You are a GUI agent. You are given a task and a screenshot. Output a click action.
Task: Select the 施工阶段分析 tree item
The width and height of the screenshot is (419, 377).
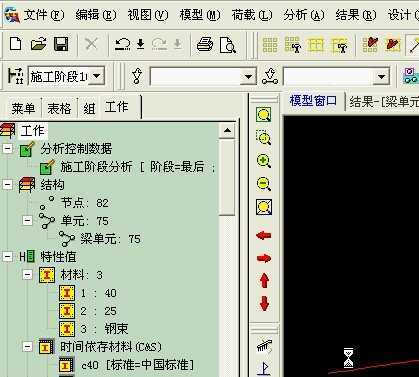[x=137, y=167]
